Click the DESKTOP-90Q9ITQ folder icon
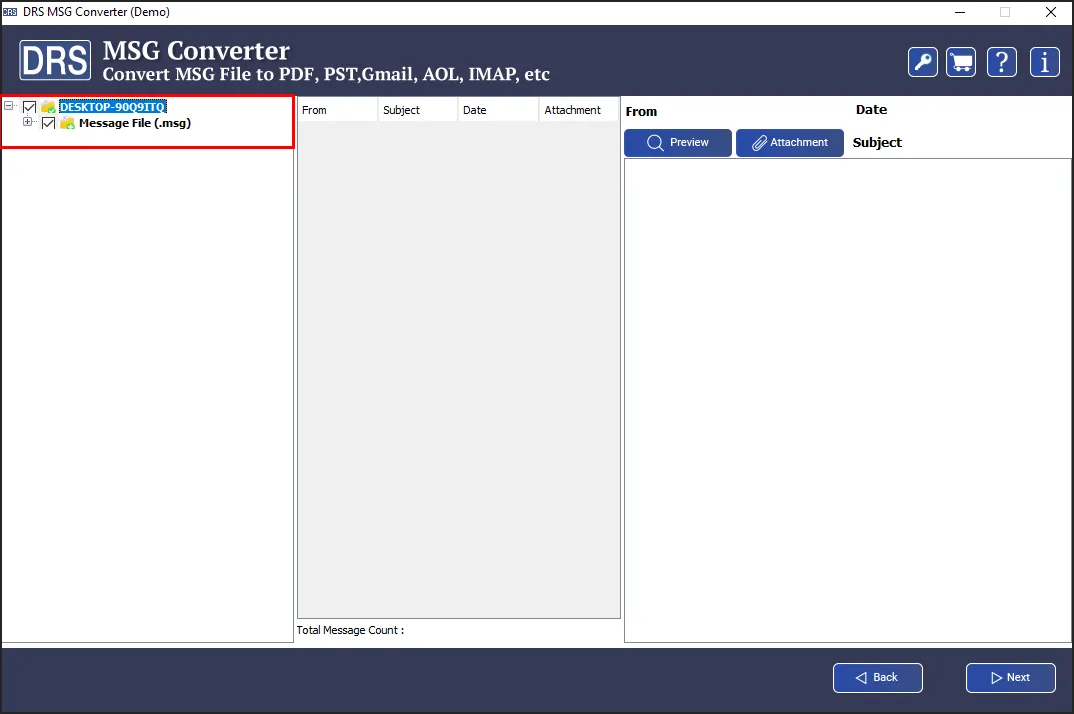Image resolution: width=1074 pixels, height=714 pixels. pos(49,107)
